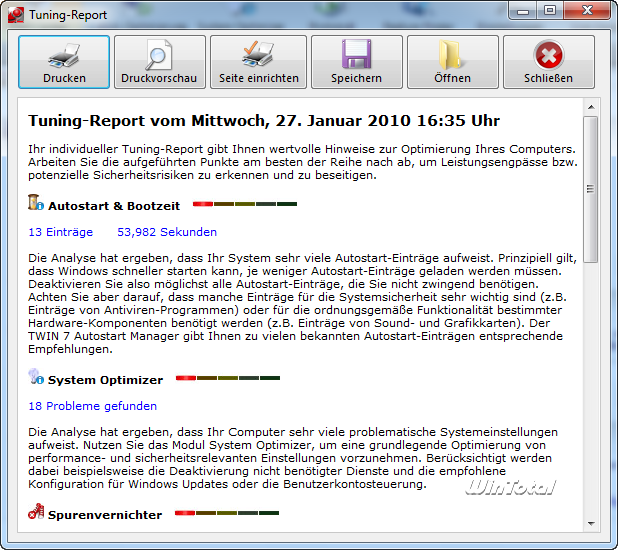The image size is (618, 550).
Task: Click the vertical scrollbar thumb
Action: [590, 189]
